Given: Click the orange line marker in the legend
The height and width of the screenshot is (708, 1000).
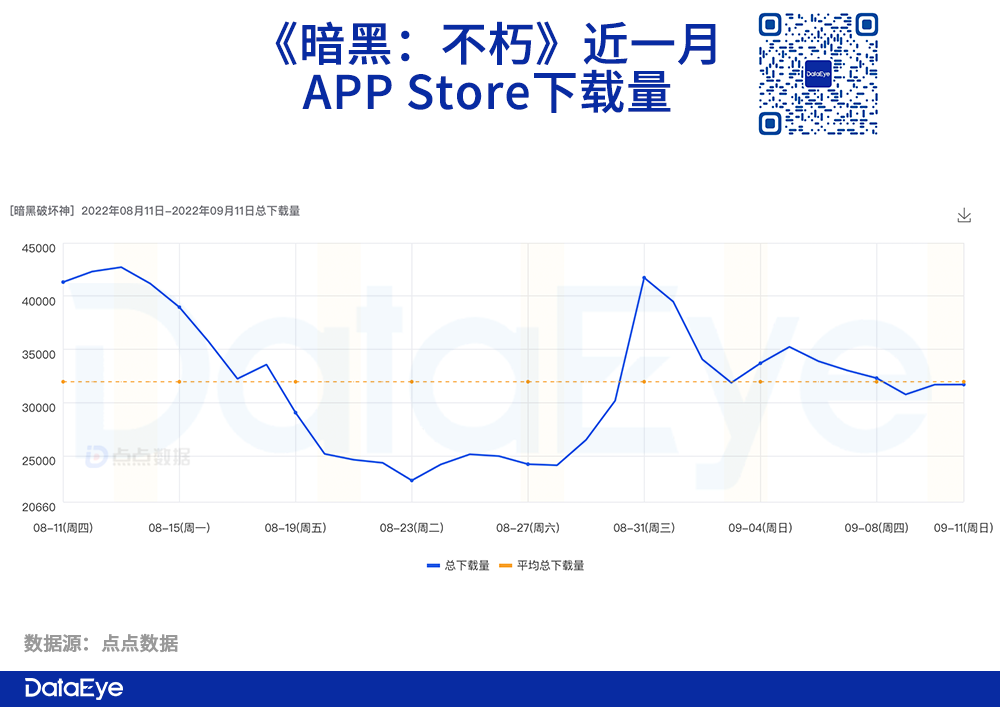Looking at the screenshot, I should point(505,566).
